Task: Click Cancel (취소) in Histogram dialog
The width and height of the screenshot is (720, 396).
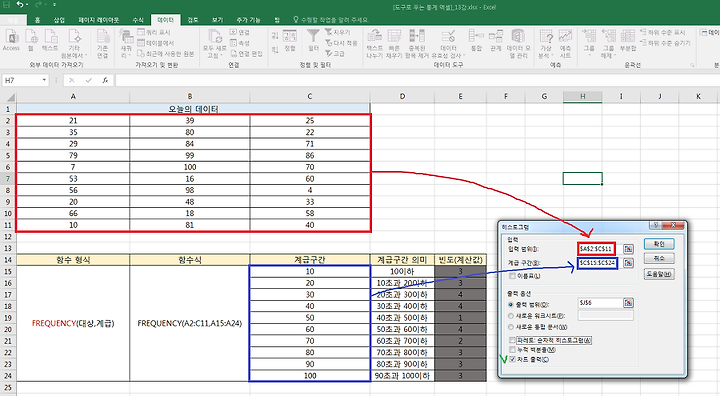Action: 659,259
